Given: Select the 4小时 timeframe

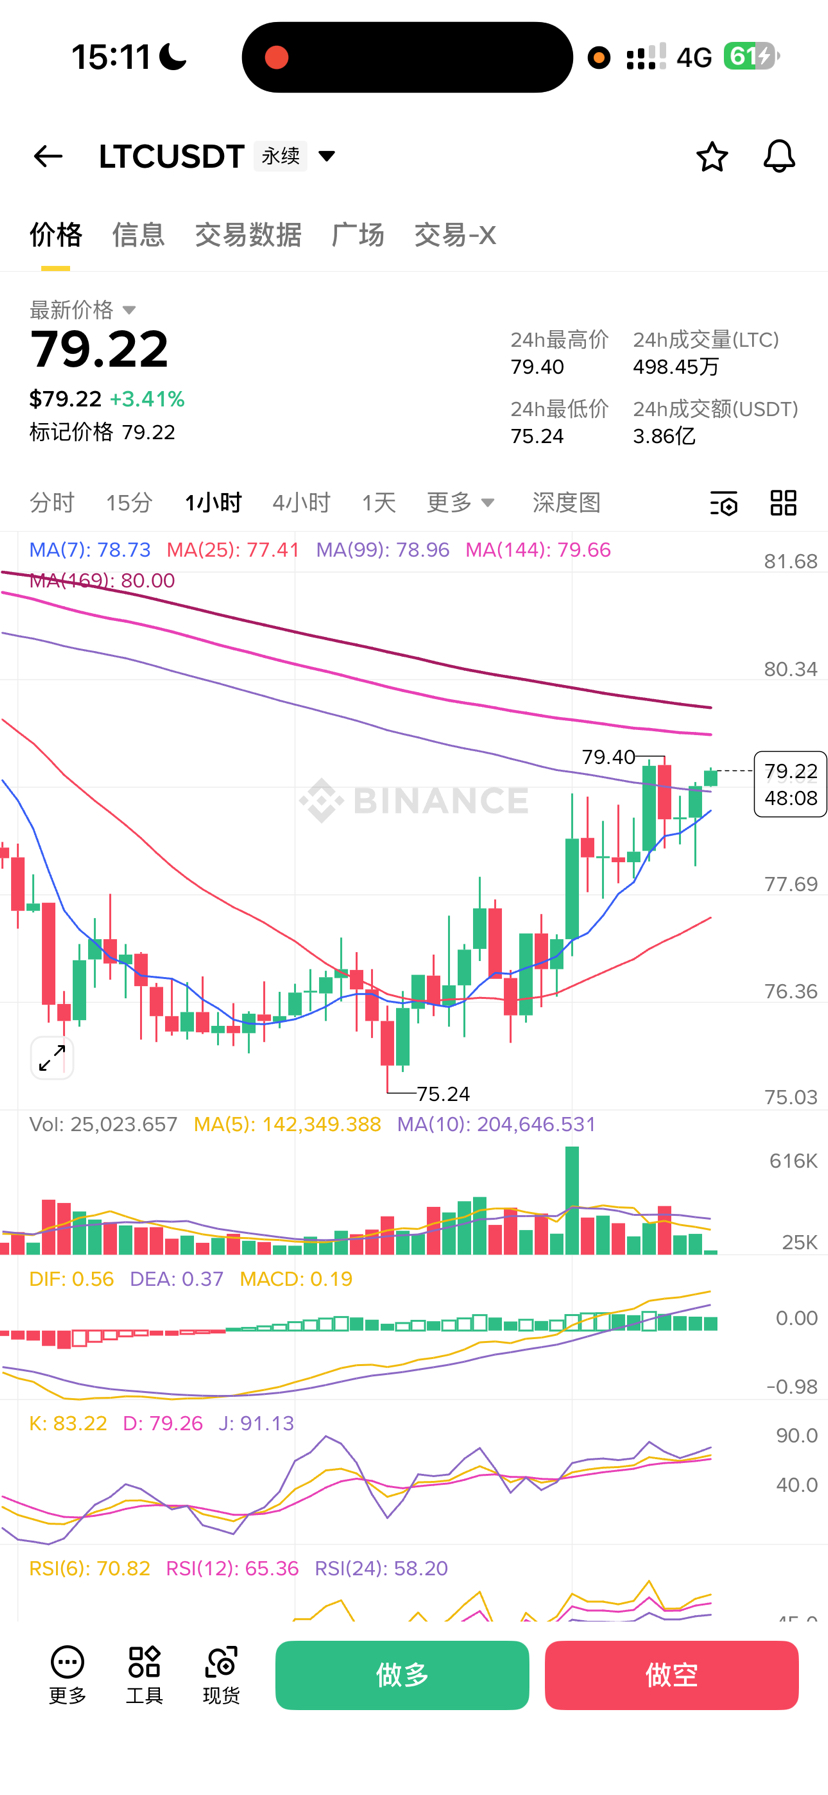Looking at the screenshot, I should point(301,503).
